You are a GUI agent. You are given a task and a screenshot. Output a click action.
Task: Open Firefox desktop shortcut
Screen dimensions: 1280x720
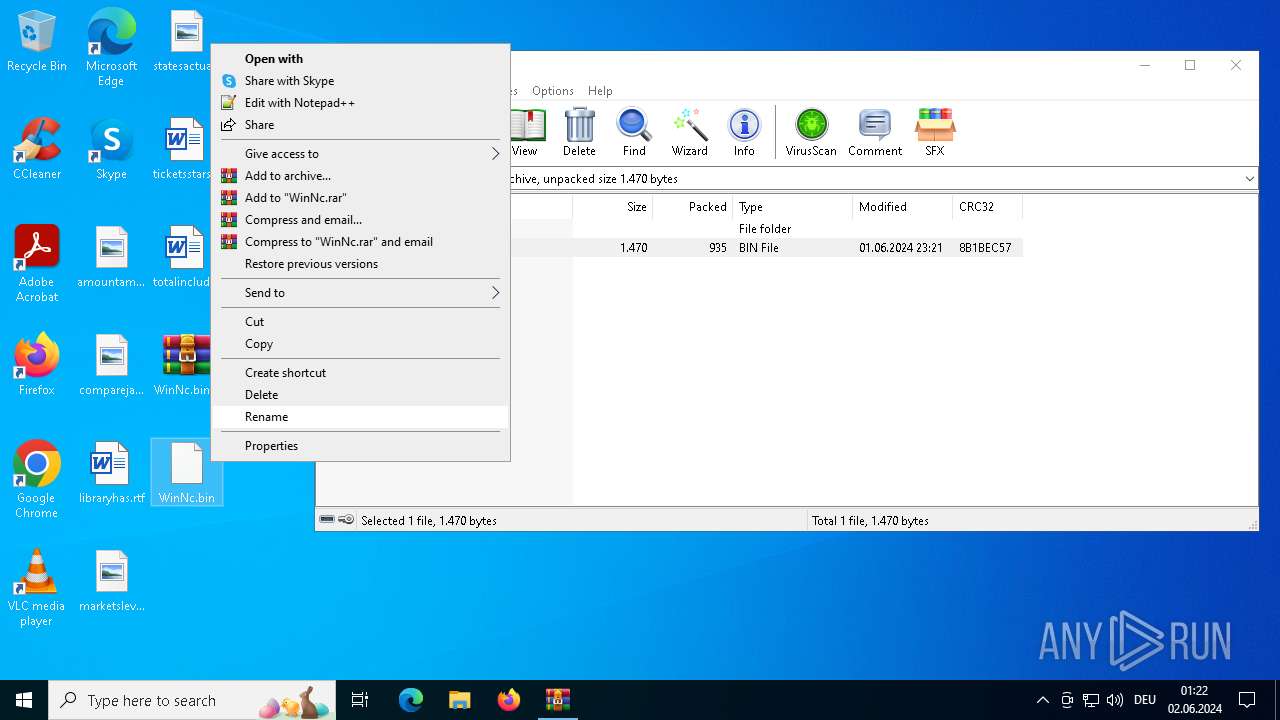pos(37,365)
